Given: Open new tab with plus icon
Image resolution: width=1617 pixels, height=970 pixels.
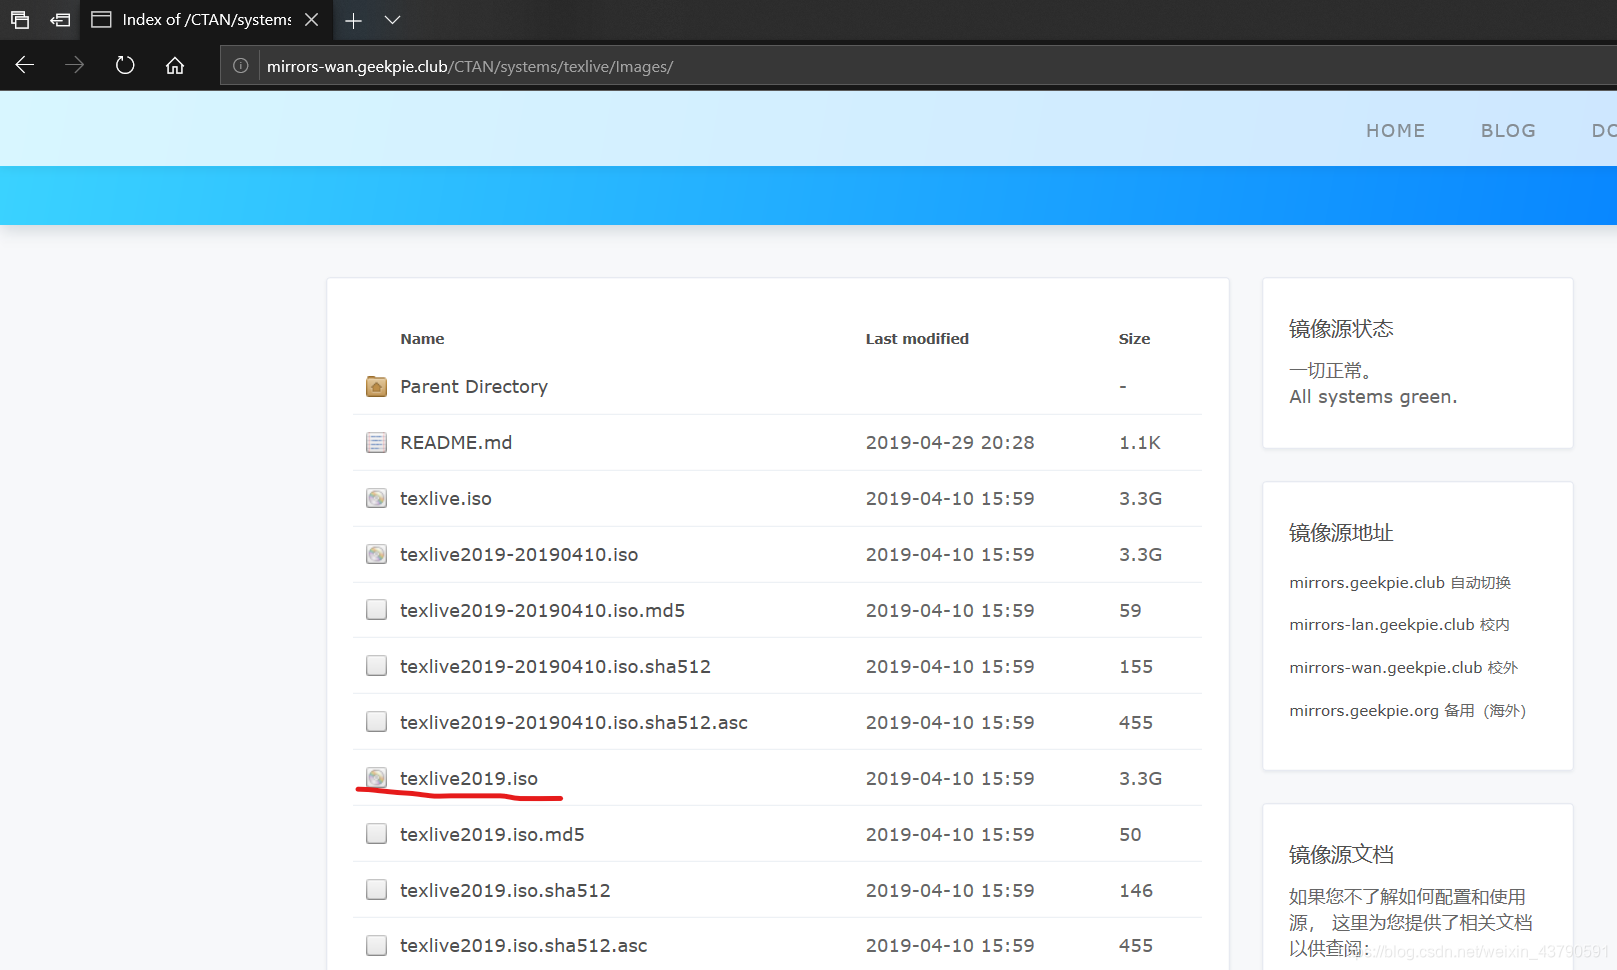Looking at the screenshot, I should click(x=353, y=20).
